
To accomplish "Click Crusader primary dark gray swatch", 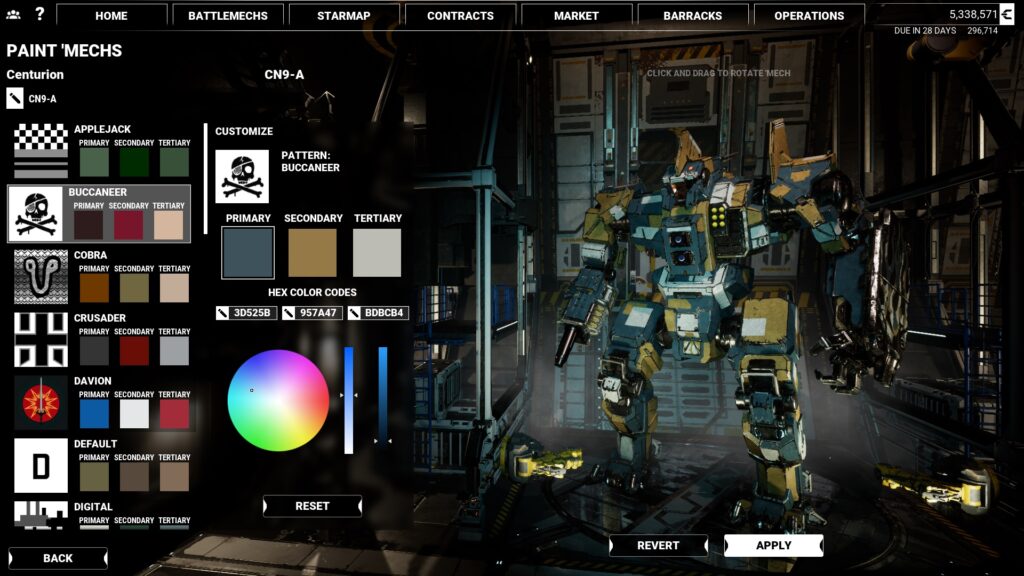I will 94,351.
